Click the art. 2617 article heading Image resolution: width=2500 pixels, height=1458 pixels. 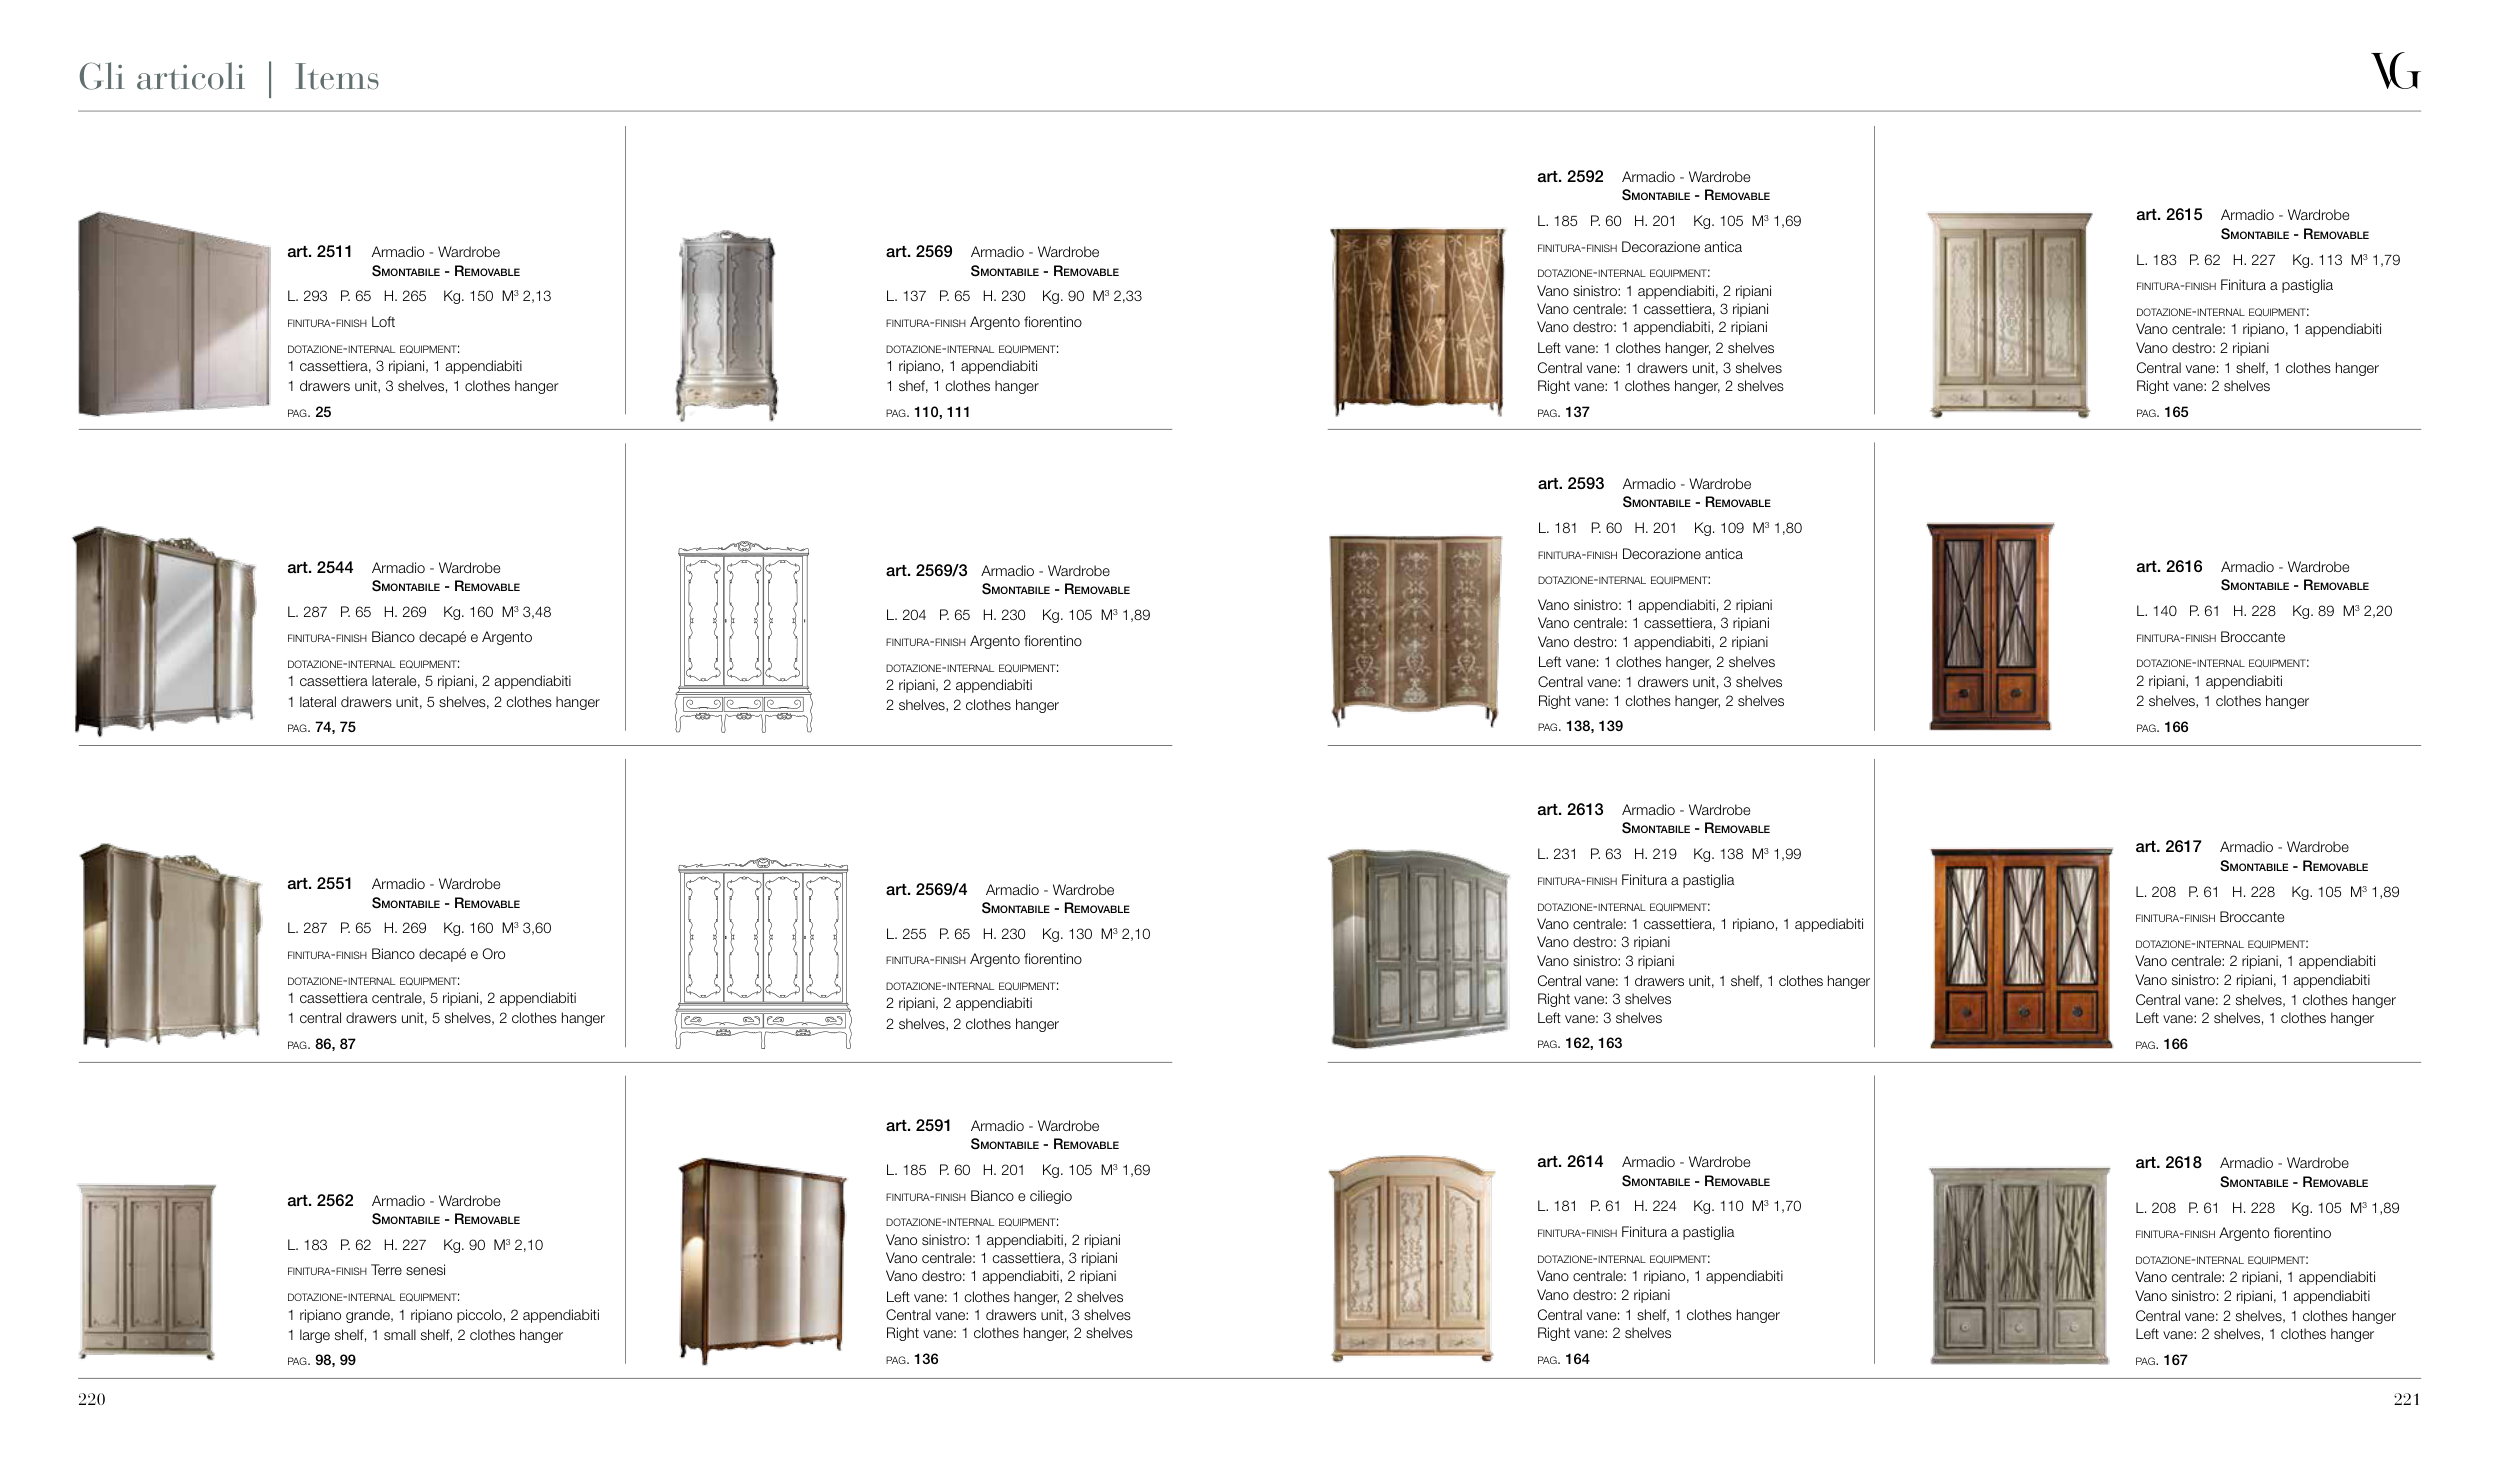coord(2168,847)
